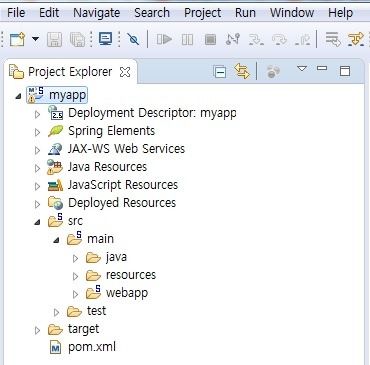This screenshot has width=370, height=365.
Task: Click the Resume debug icon
Action: pyautogui.click(x=164, y=40)
